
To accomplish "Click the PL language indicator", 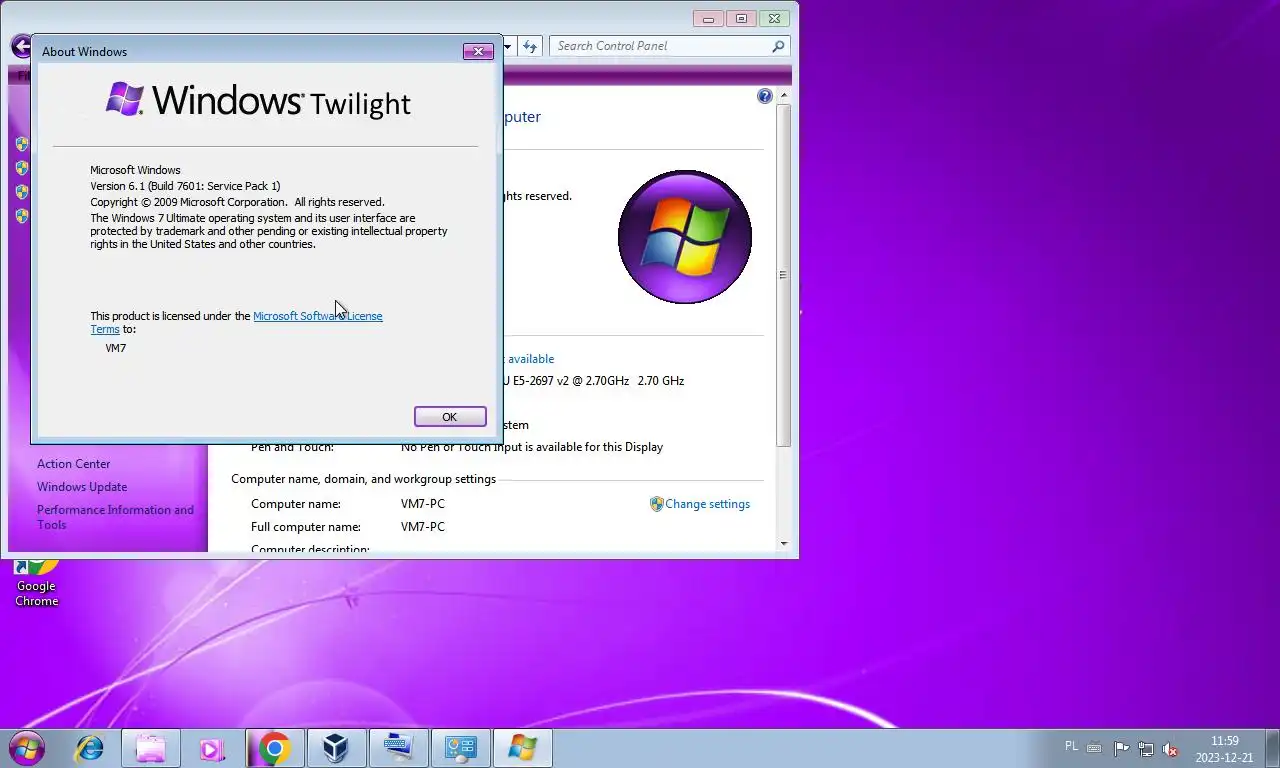I will coord(1071,746).
